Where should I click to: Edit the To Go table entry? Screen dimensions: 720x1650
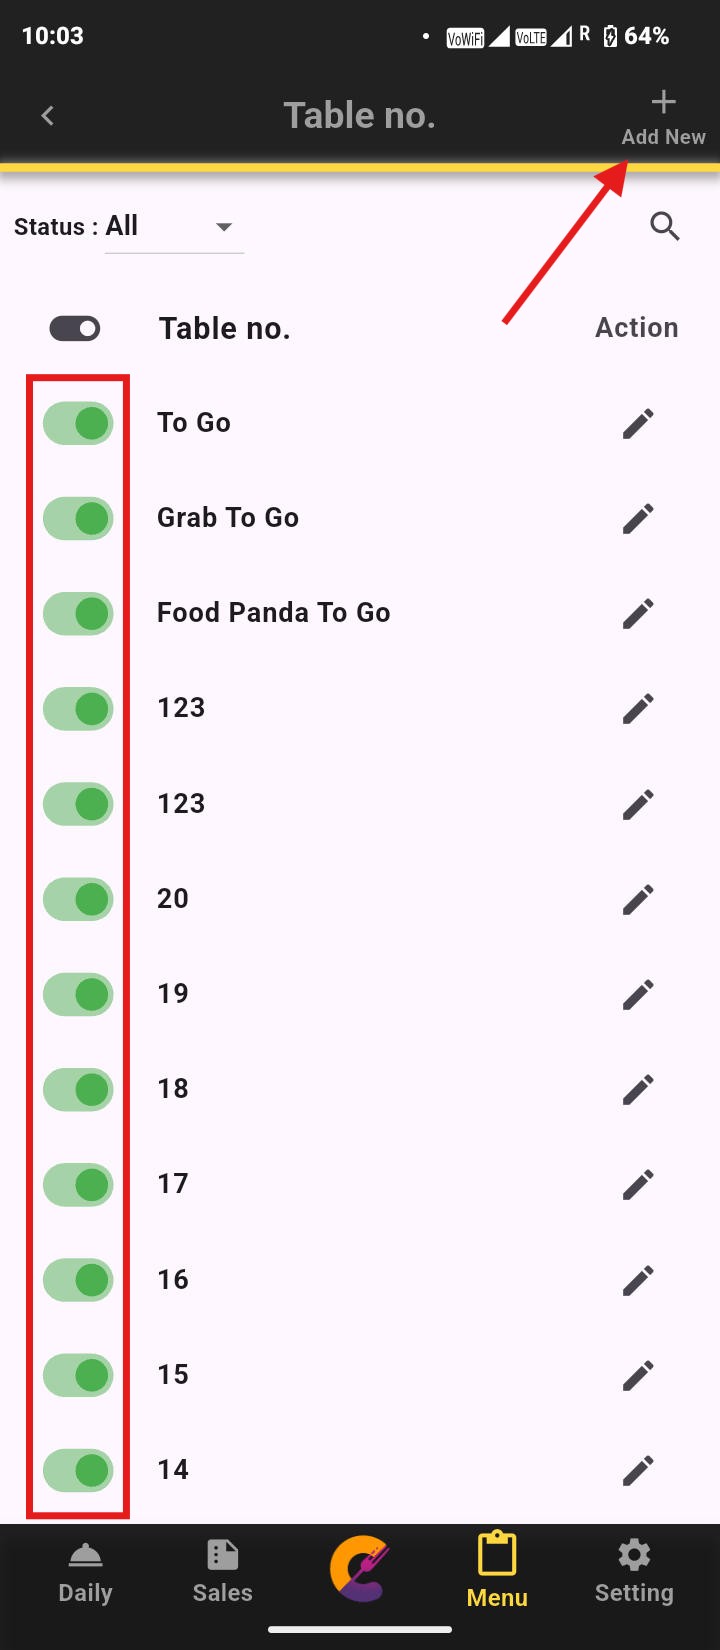coord(638,423)
